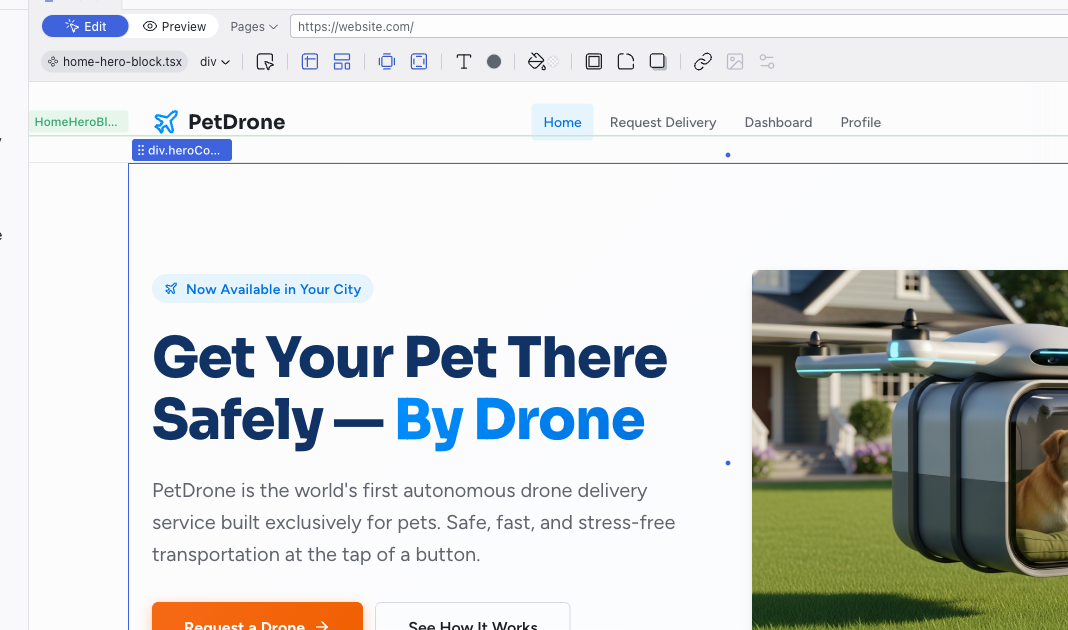The height and width of the screenshot is (630, 1068).
Task: Open the padding spacing tool
Action: (419, 62)
